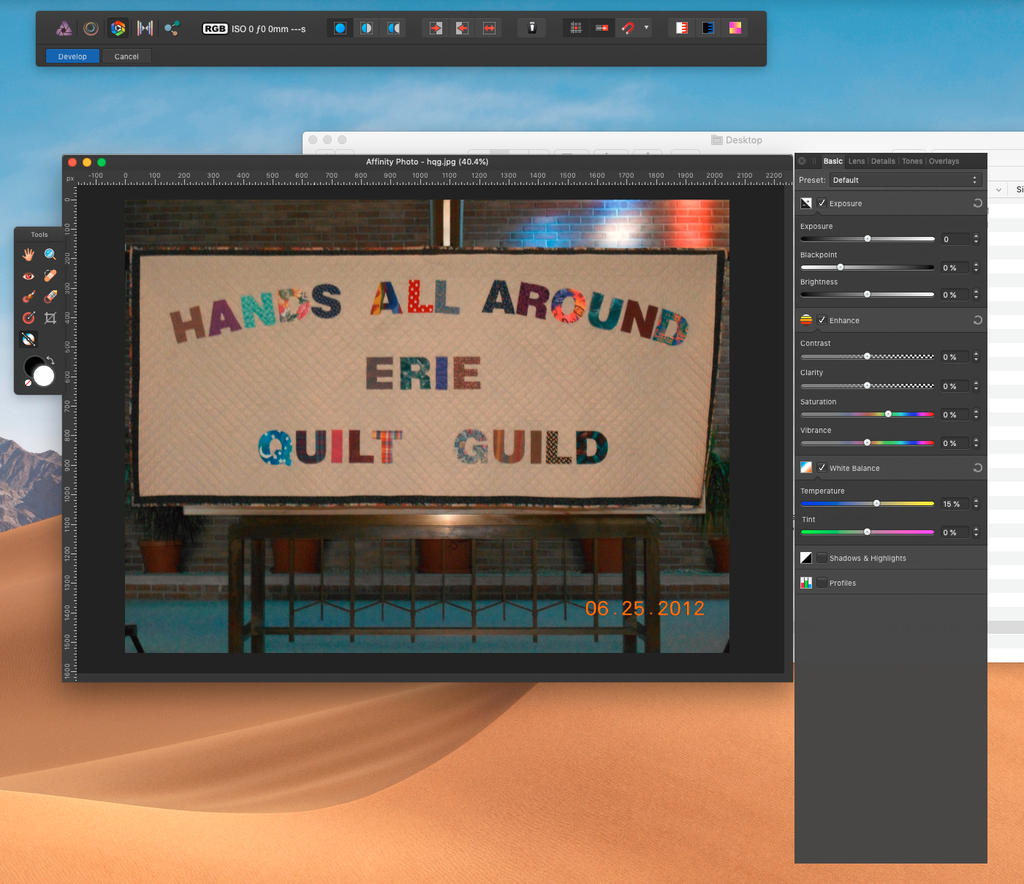Viewport: 1024px width, 884px height.
Task: Expand the snapping options dropdown arrow
Action: coord(646,28)
